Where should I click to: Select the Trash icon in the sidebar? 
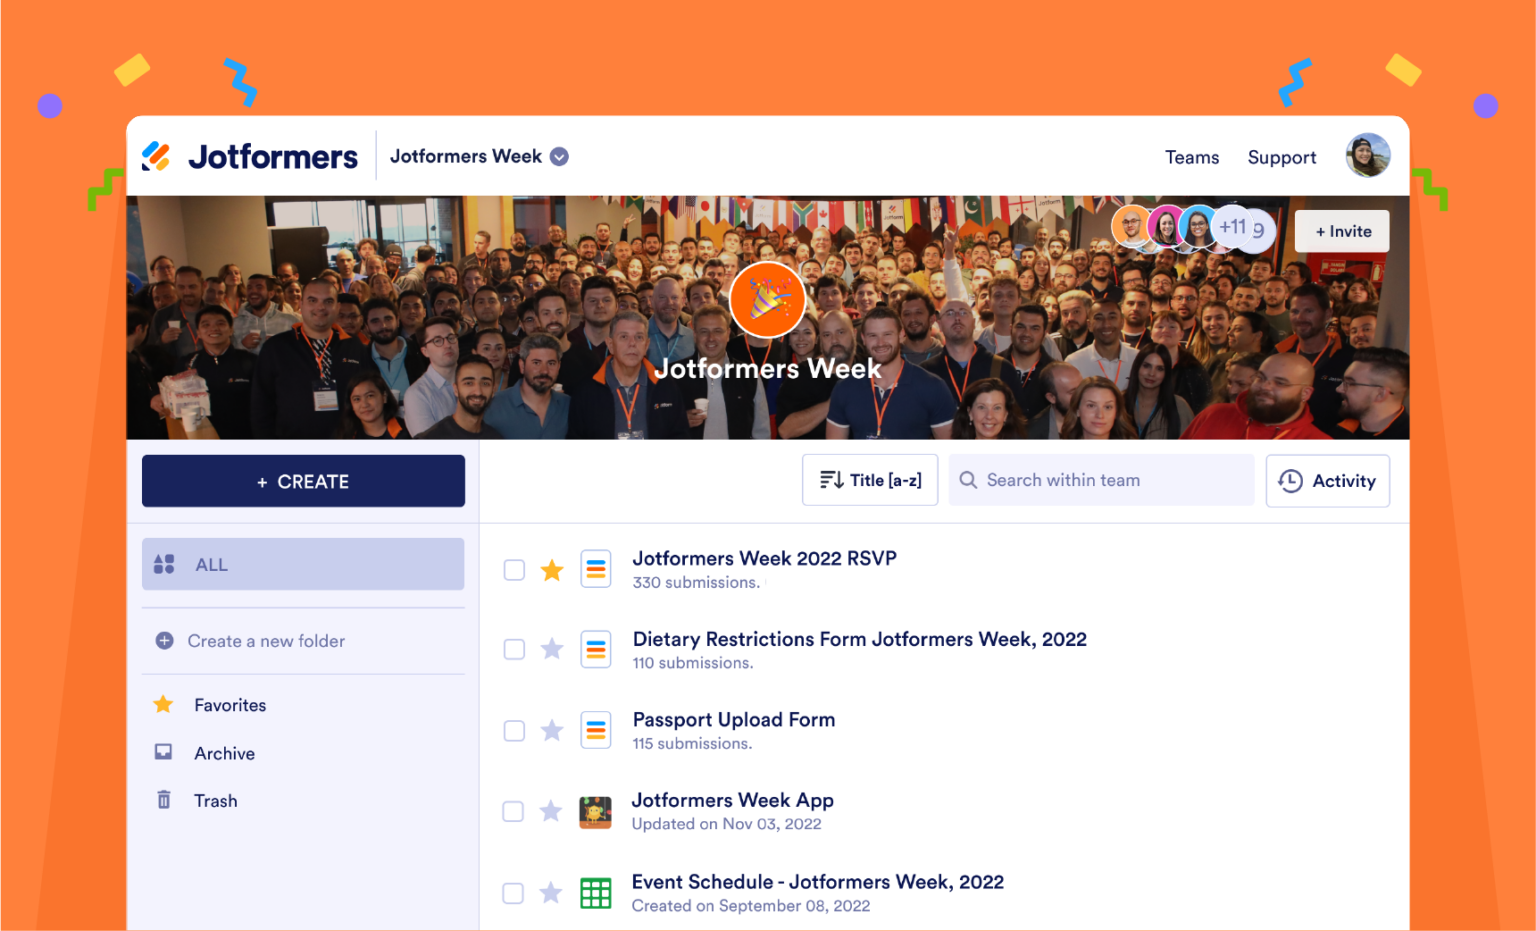[164, 800]
